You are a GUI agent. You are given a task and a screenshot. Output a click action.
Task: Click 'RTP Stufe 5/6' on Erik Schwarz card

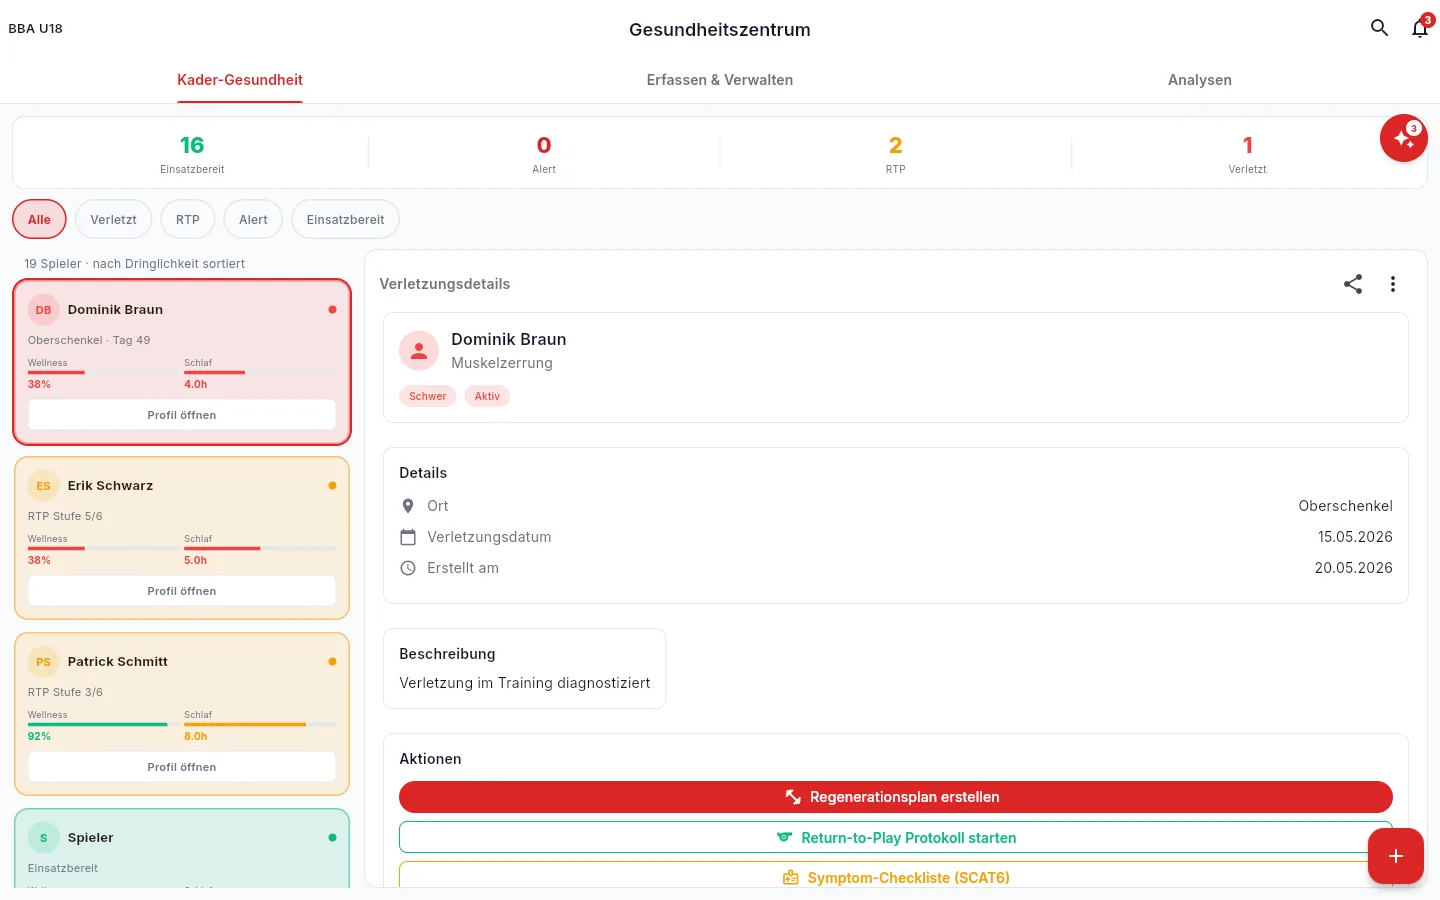(65, 516)
